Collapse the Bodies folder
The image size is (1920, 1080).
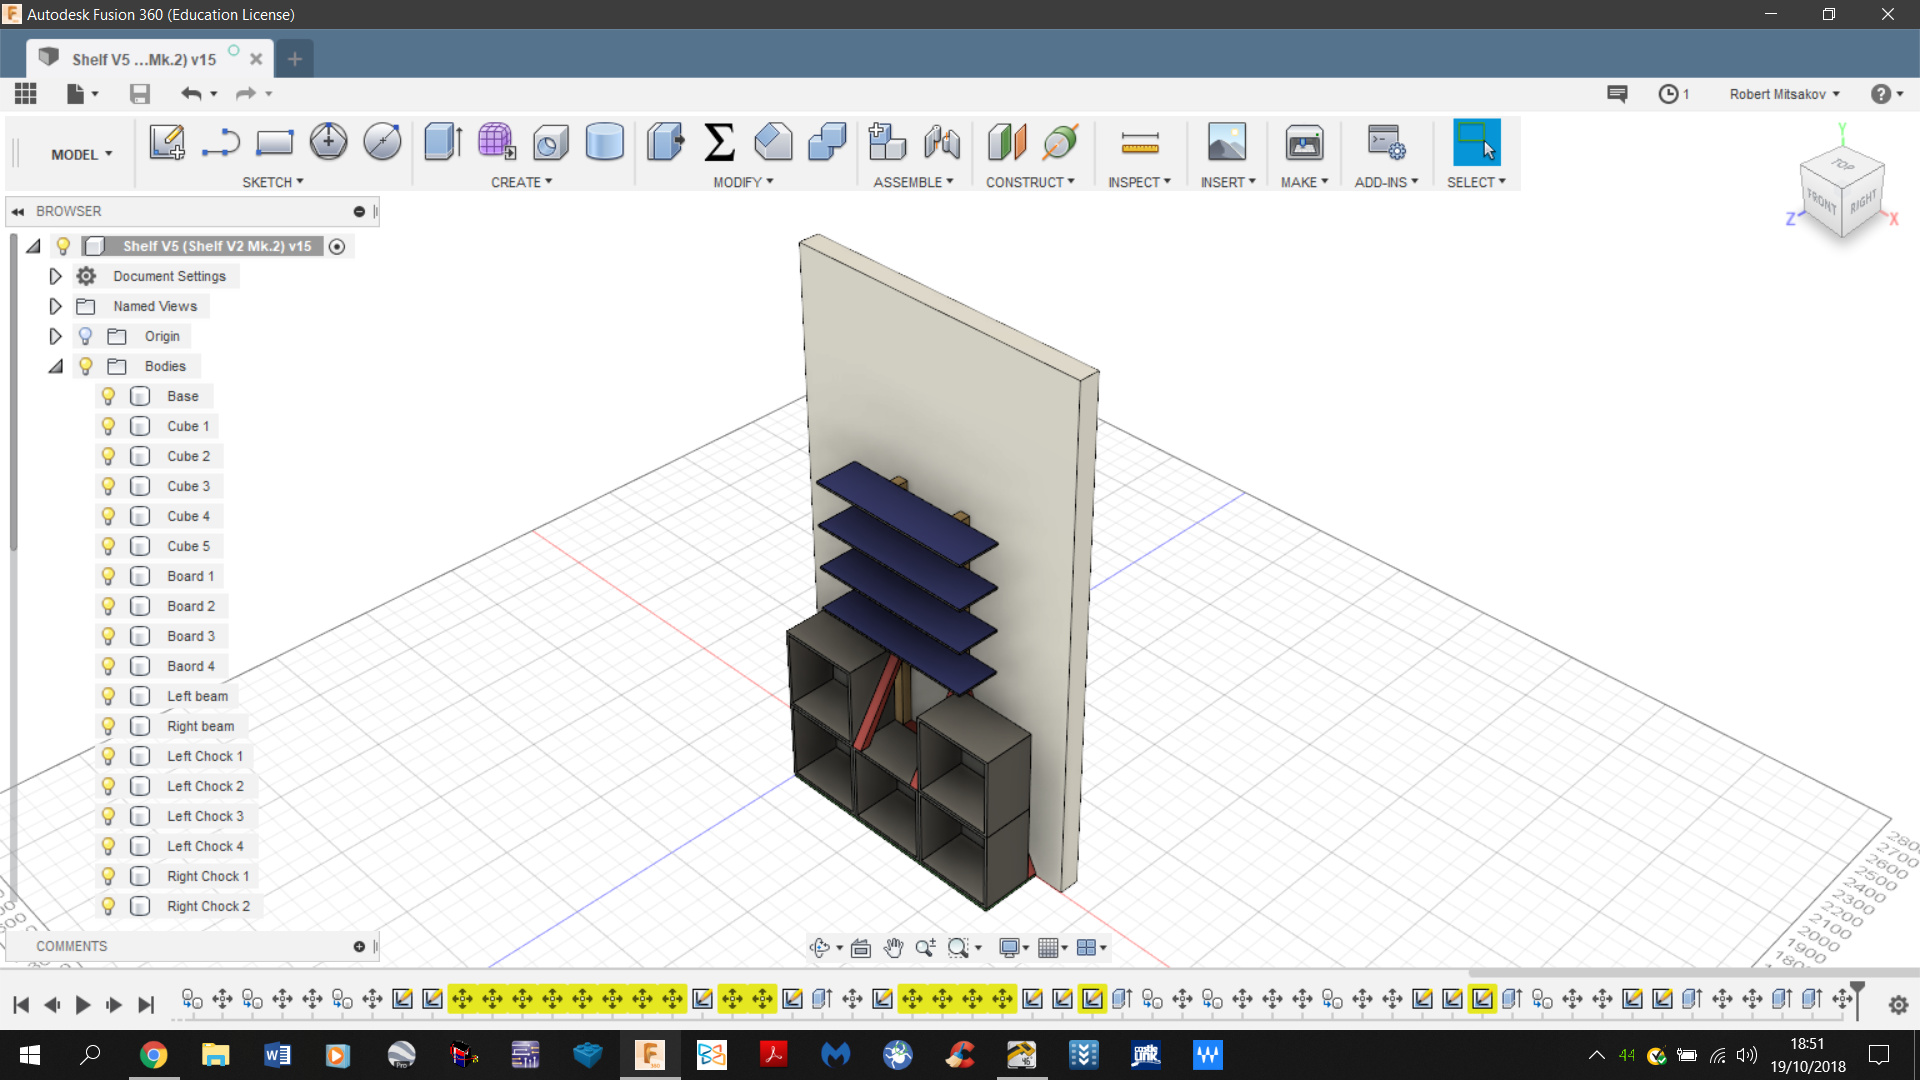(x=56, y=366)
